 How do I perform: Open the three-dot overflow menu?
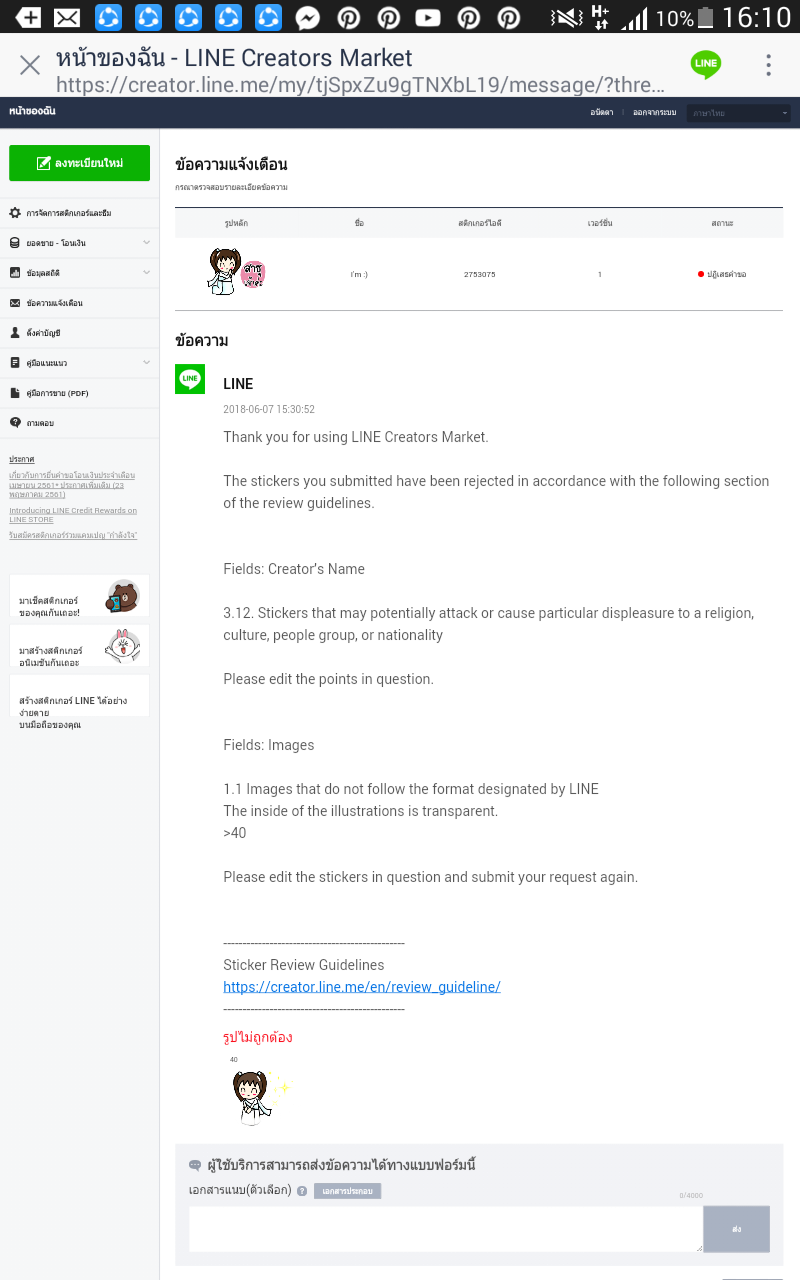(768, 65)
